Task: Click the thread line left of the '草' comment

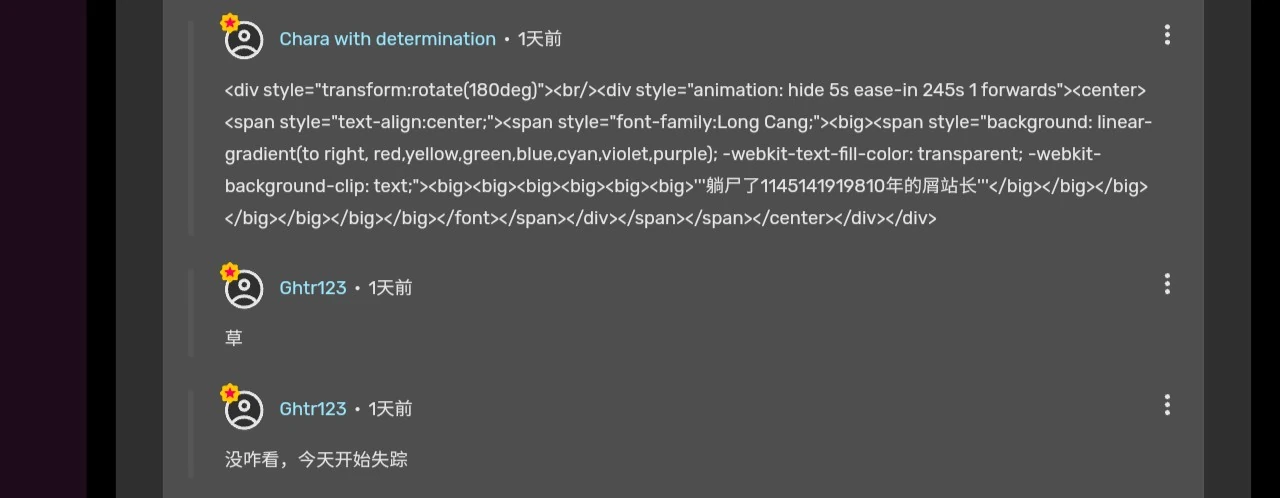Action: pyautogui.click(x=191, y=311)
